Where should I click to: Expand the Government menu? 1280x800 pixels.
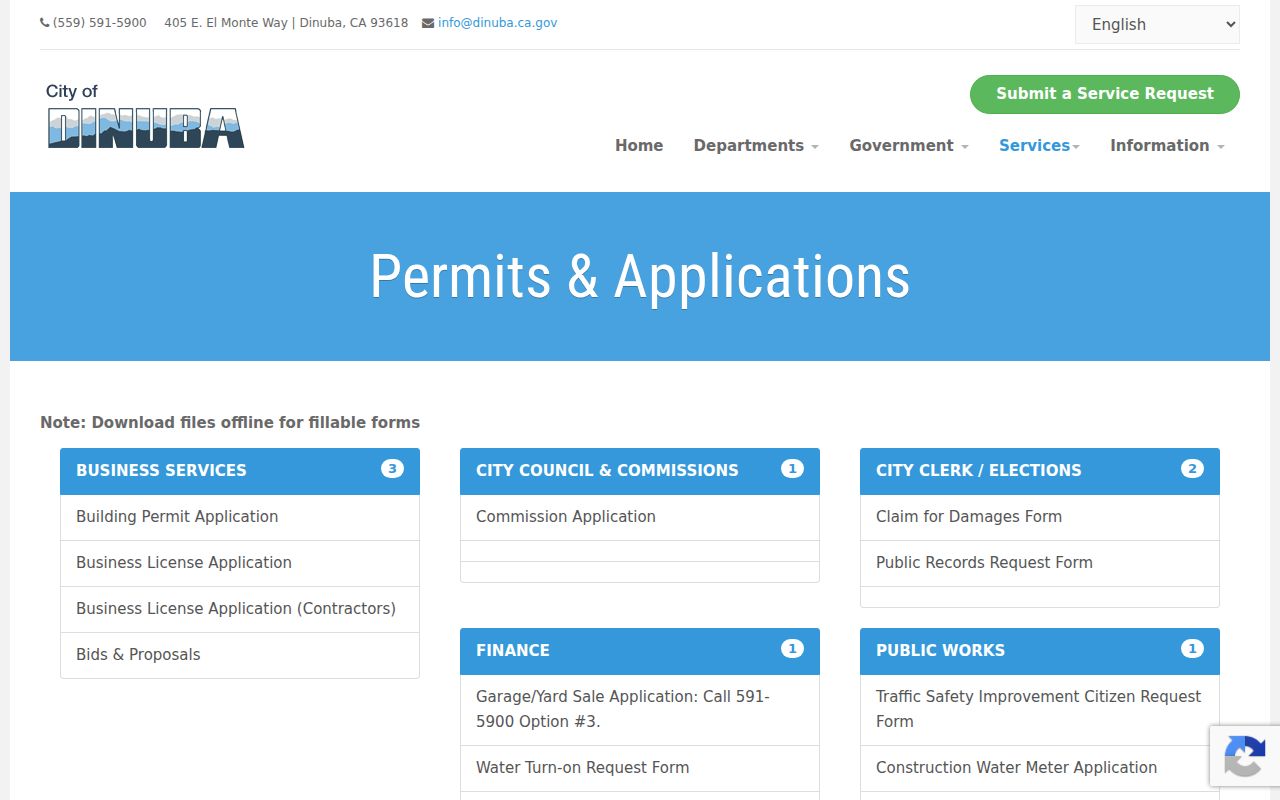[909, 145]
